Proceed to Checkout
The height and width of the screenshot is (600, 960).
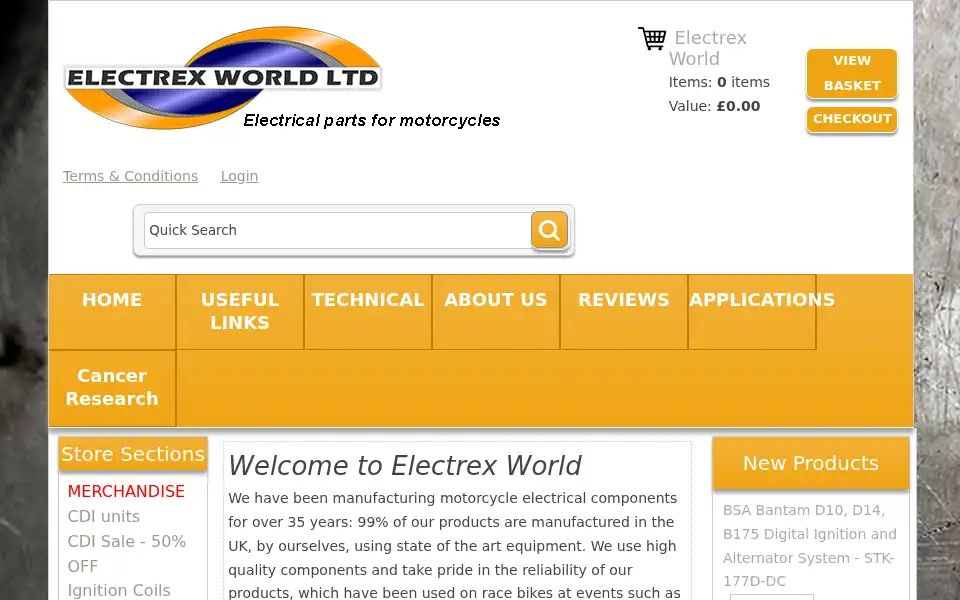pos(852,119)
